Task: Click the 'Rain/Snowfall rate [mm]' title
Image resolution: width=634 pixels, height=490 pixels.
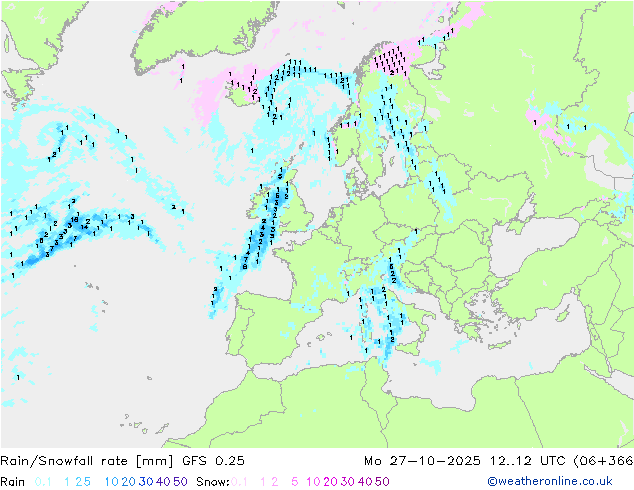Action: click(x=87, y=461)
